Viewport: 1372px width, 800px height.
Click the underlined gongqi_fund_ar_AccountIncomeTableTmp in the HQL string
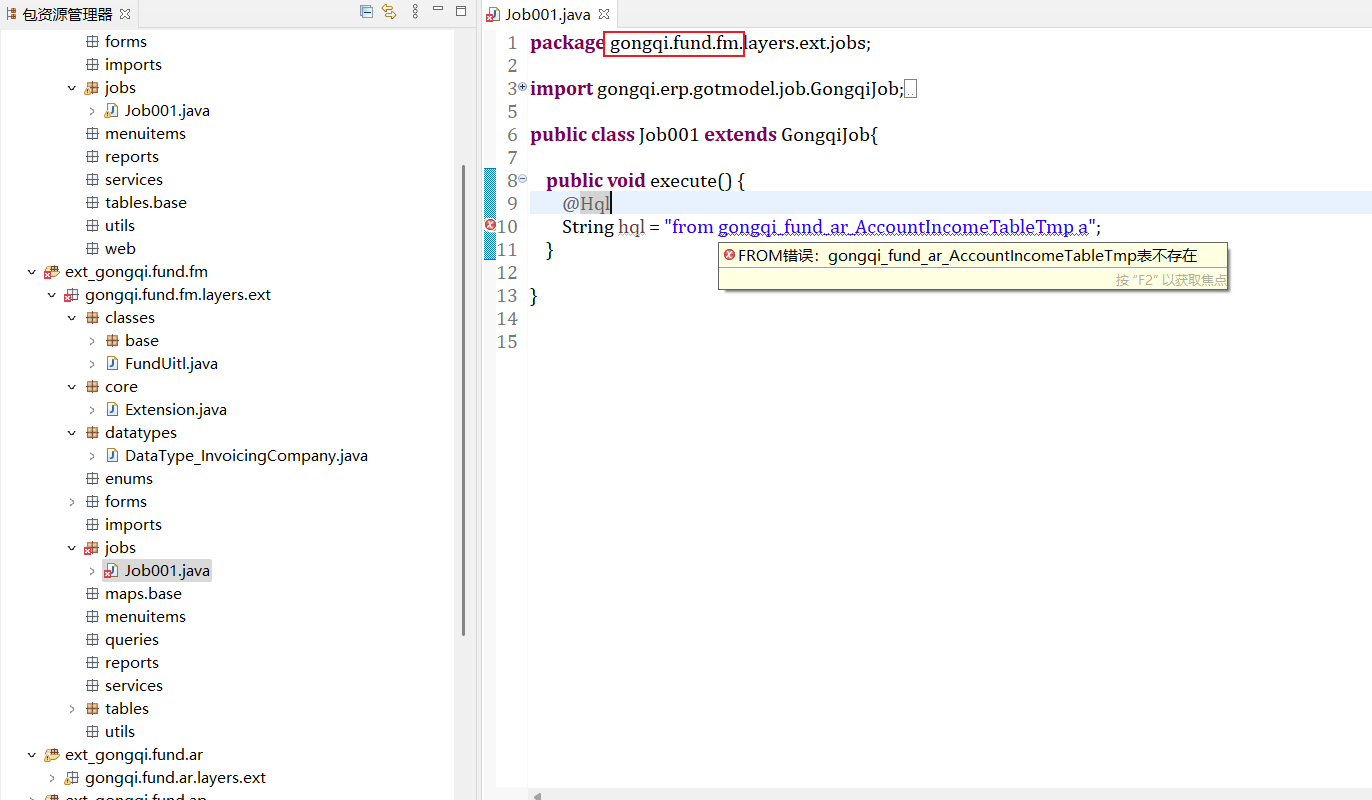(x=896, y=227)
